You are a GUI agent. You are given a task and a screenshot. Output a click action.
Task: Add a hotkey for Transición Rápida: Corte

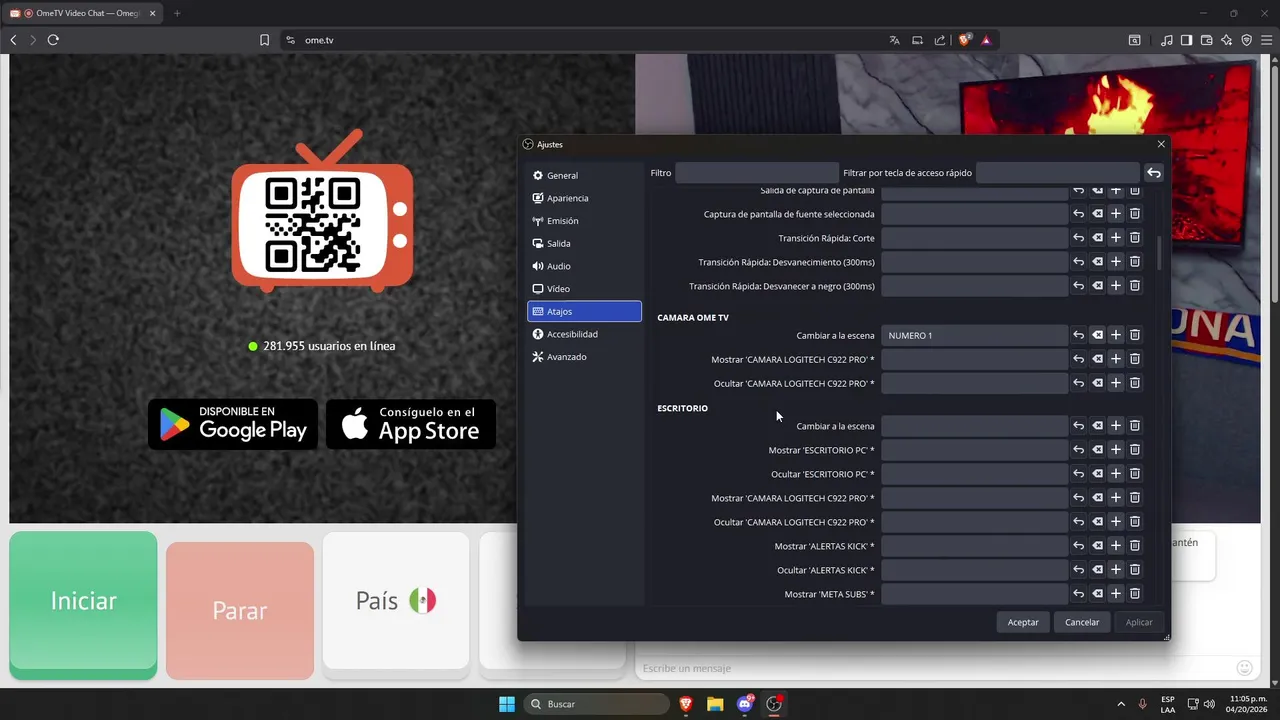click(x=1116, y=238)
